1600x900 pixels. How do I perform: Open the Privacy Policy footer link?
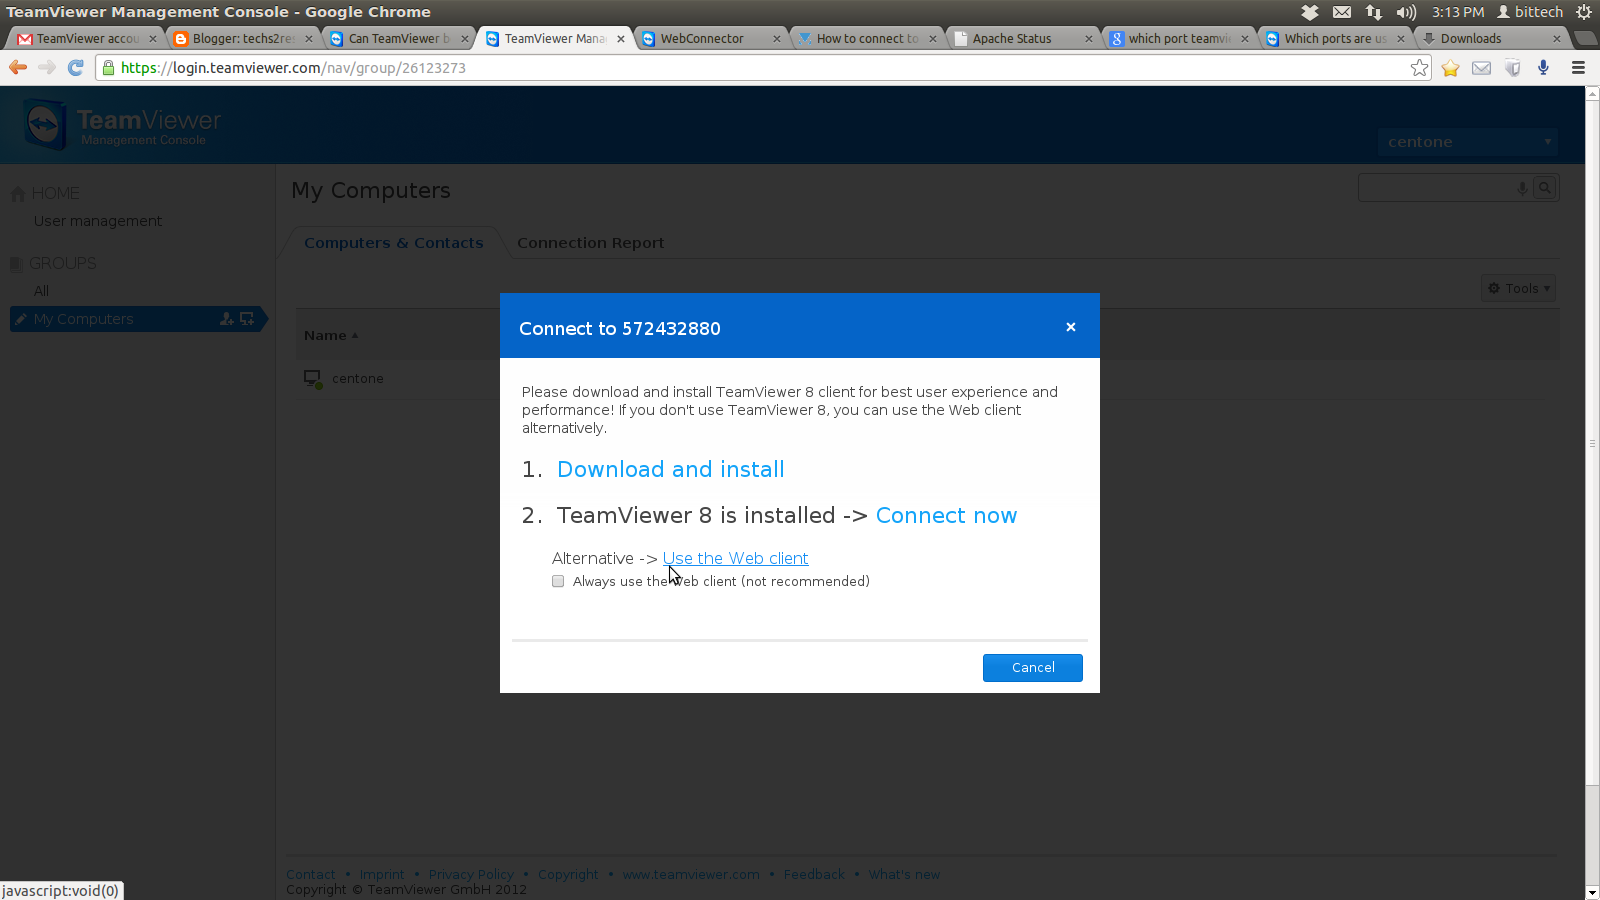click(471, 874)
